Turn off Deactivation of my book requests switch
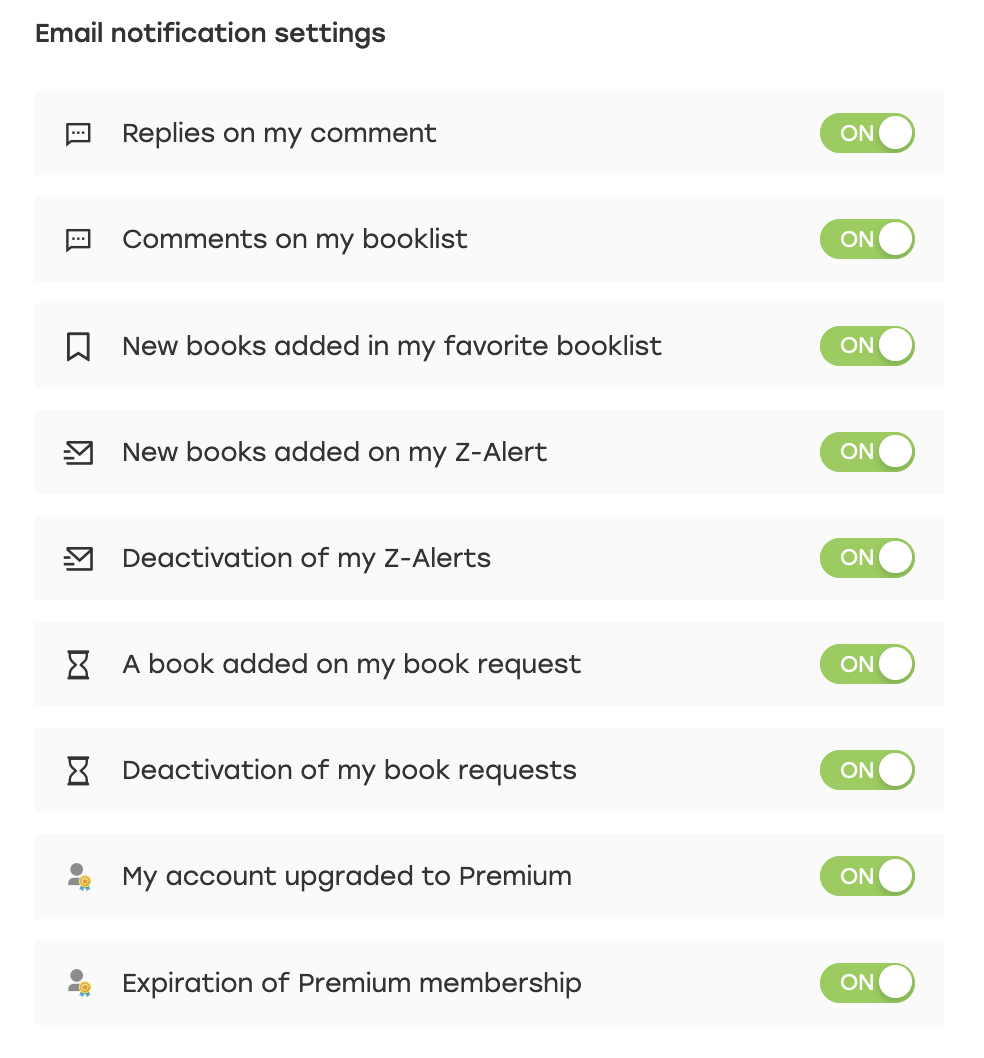This screenshot has width=984, height=1058. pos(867,770)
